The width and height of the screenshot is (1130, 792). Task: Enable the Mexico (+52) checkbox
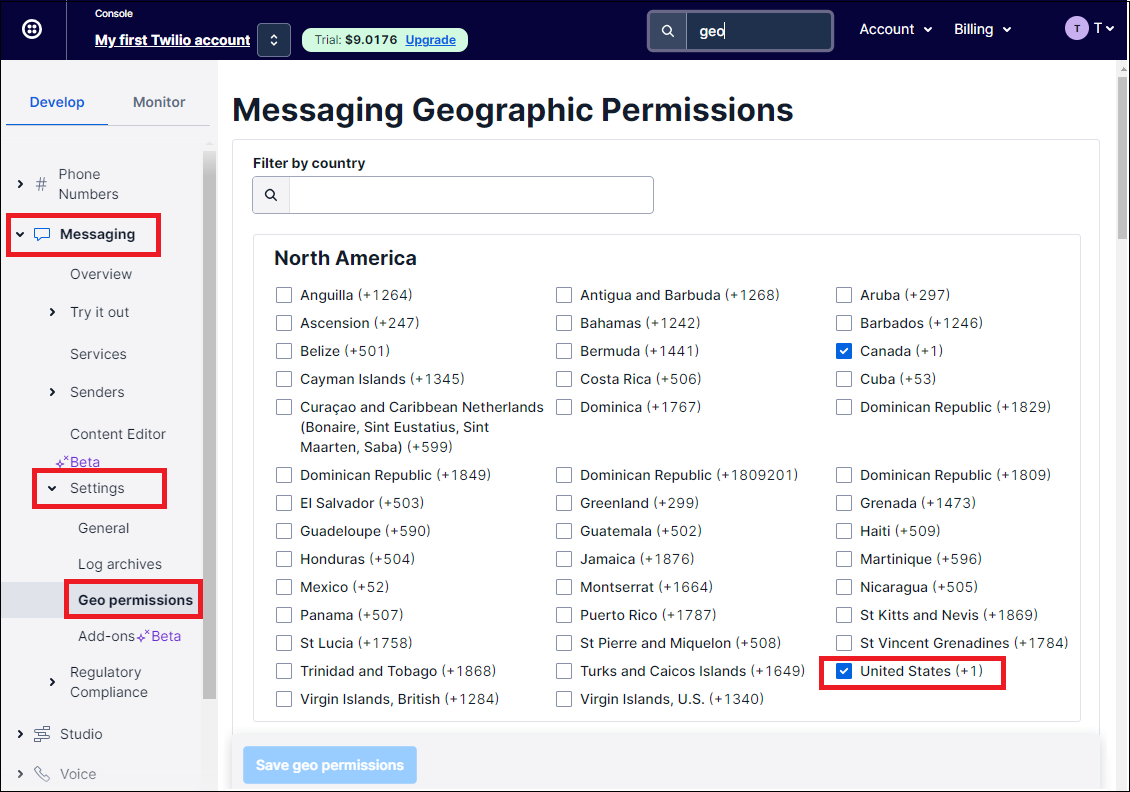click(x=284, y=587)
